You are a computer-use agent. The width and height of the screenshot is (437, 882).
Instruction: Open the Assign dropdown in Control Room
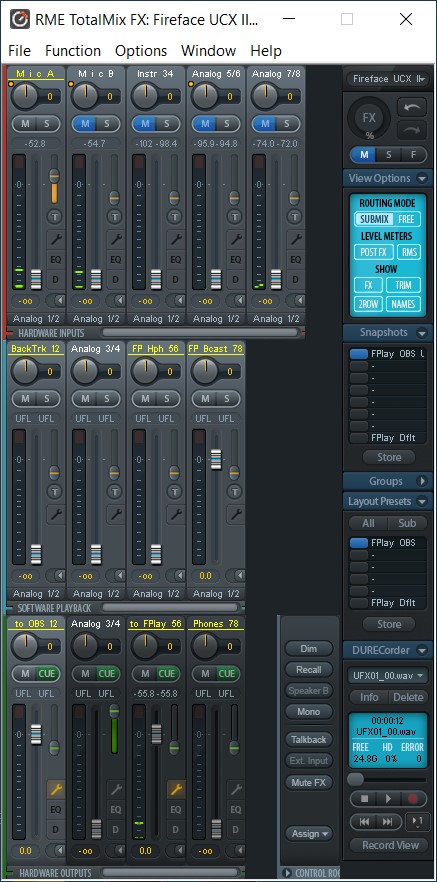tap(309, 834)
